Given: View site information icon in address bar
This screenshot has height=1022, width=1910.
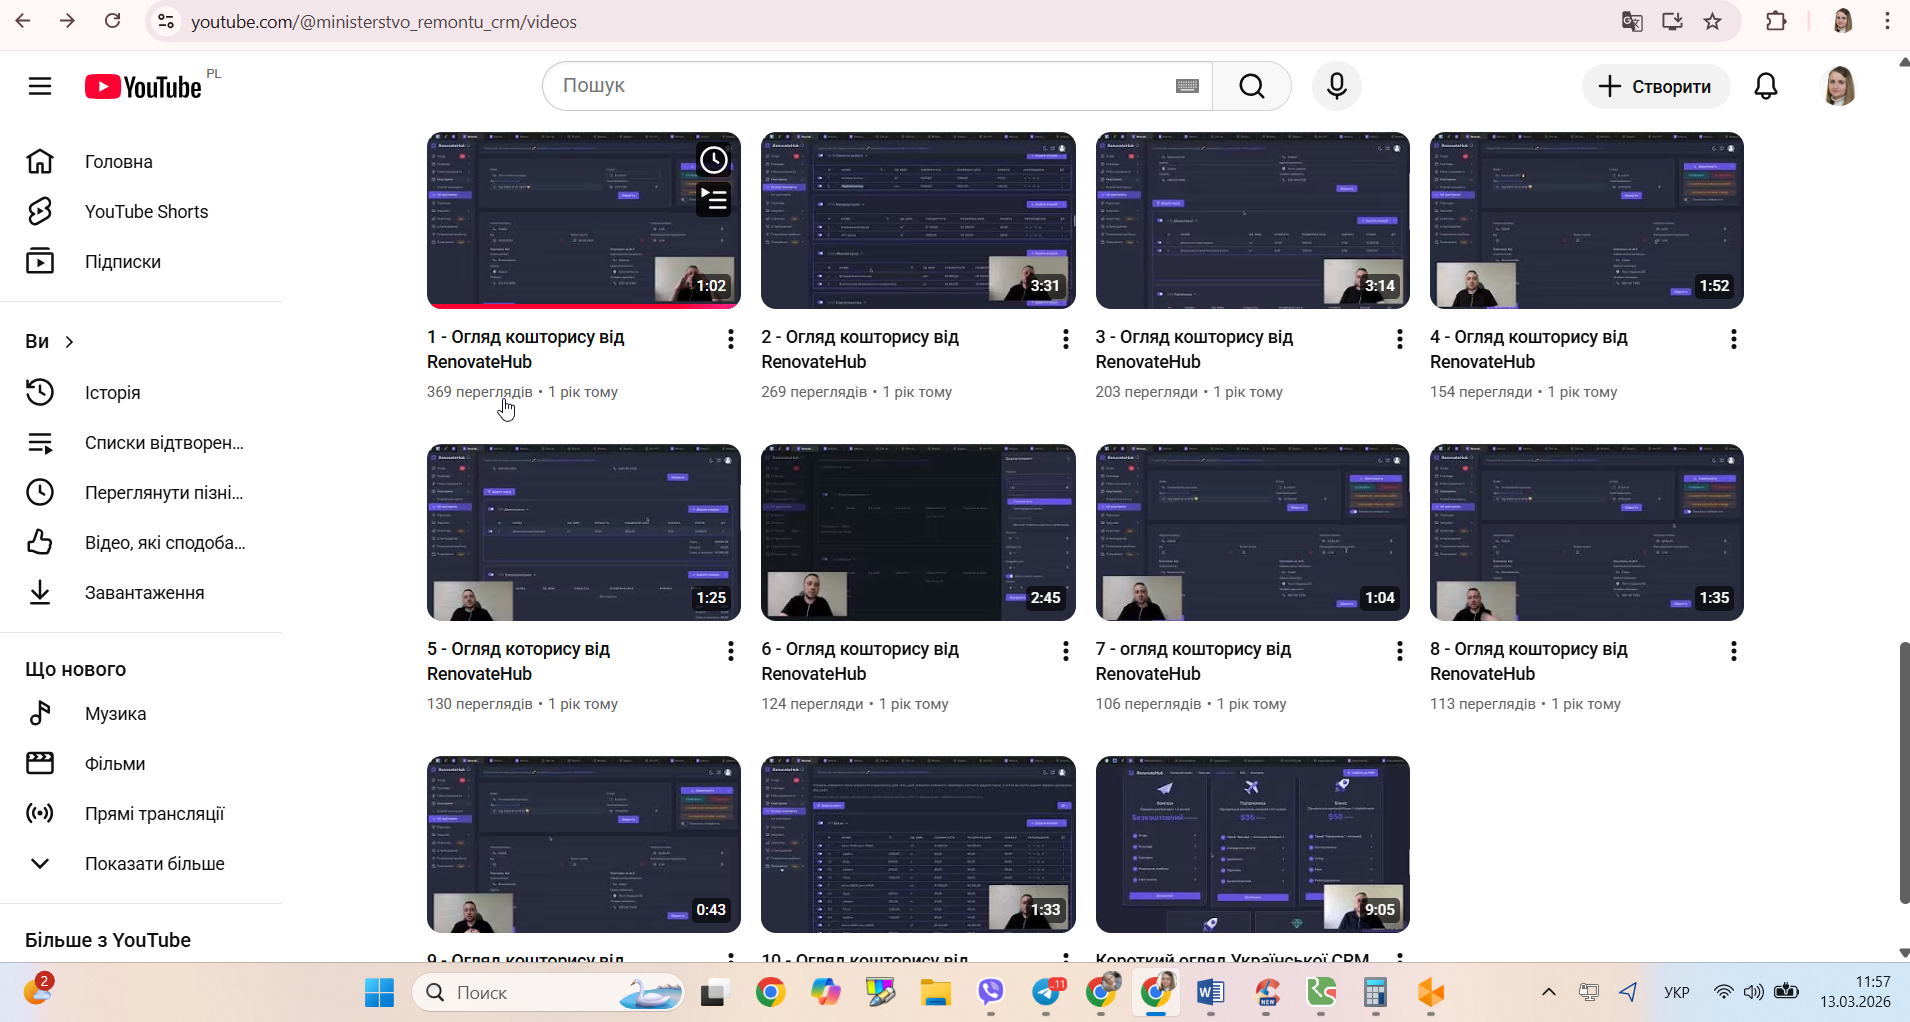Looking at the screenshot, I should 167,21.
